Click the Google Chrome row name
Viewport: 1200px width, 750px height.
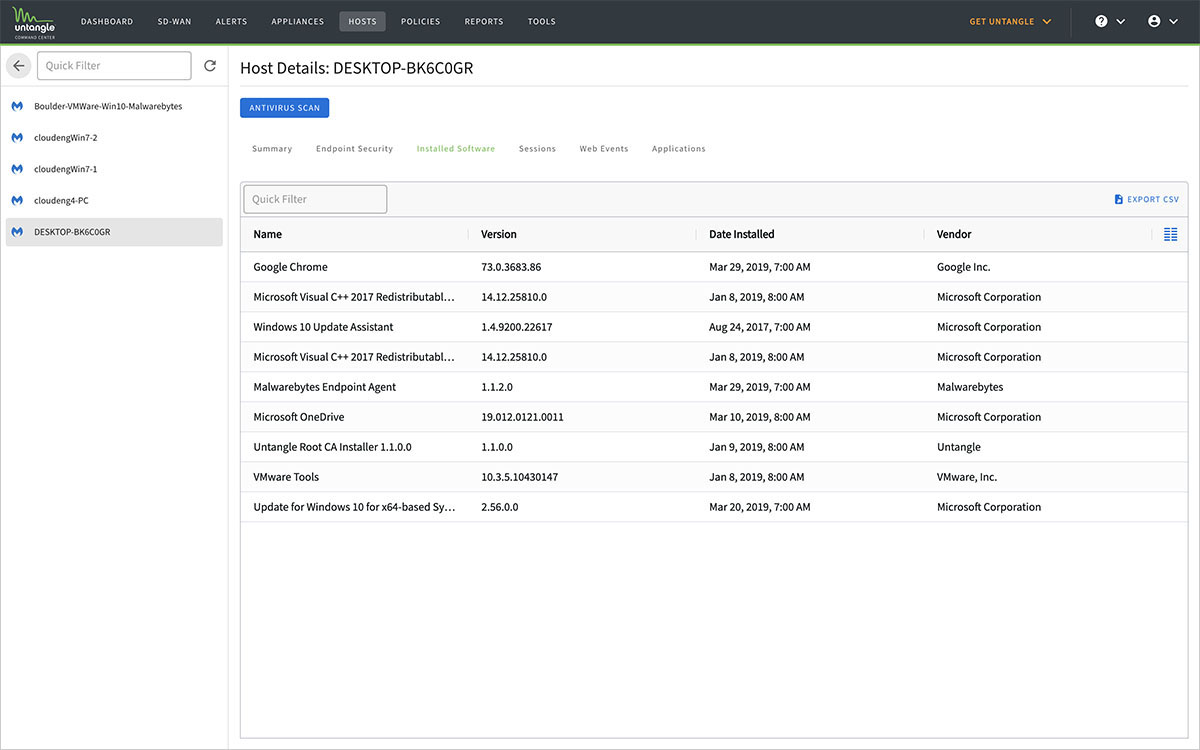coord(290,267)
